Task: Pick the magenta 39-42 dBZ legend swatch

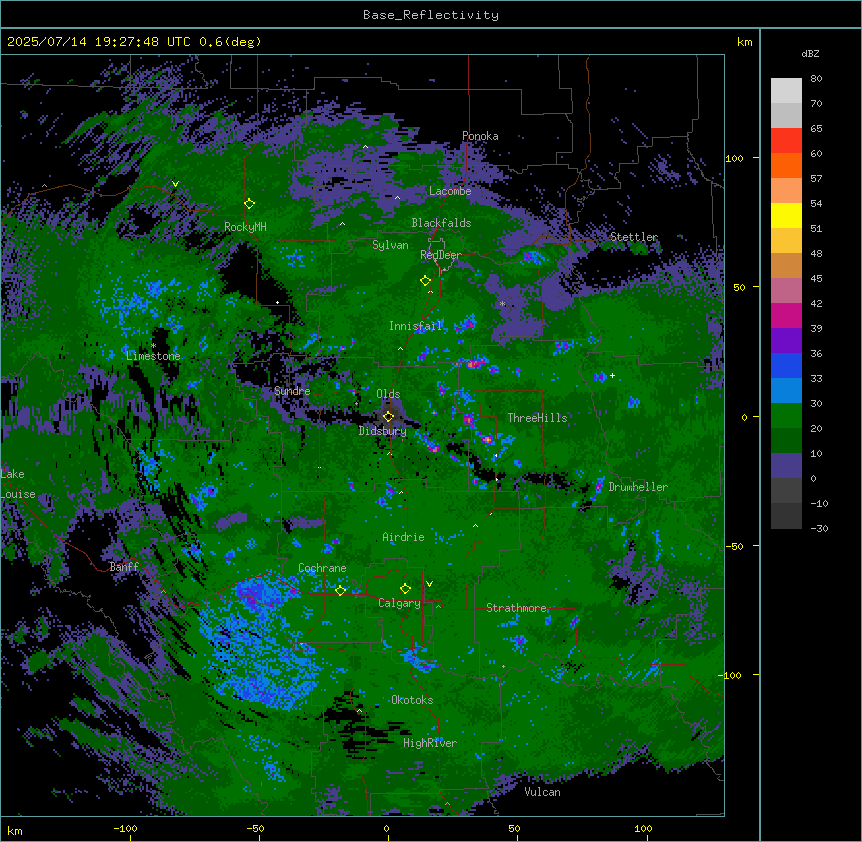Action: (x=786, y=315)
